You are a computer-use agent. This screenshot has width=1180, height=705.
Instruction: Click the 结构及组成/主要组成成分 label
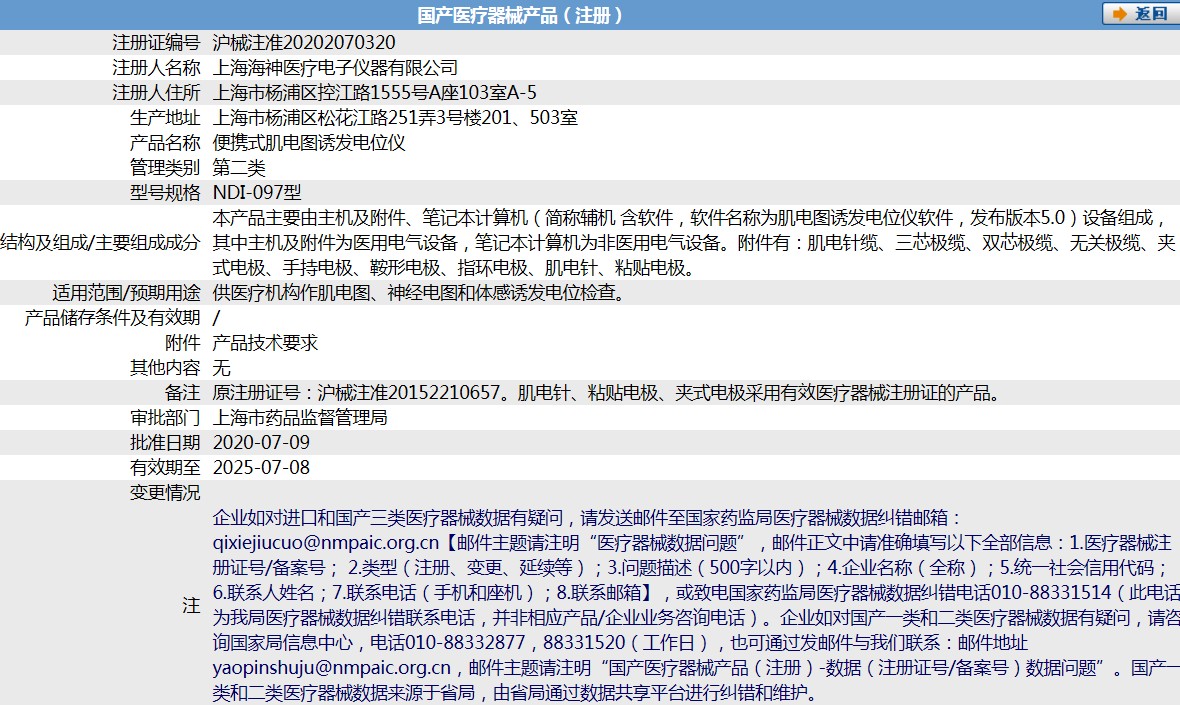(101, 242)
